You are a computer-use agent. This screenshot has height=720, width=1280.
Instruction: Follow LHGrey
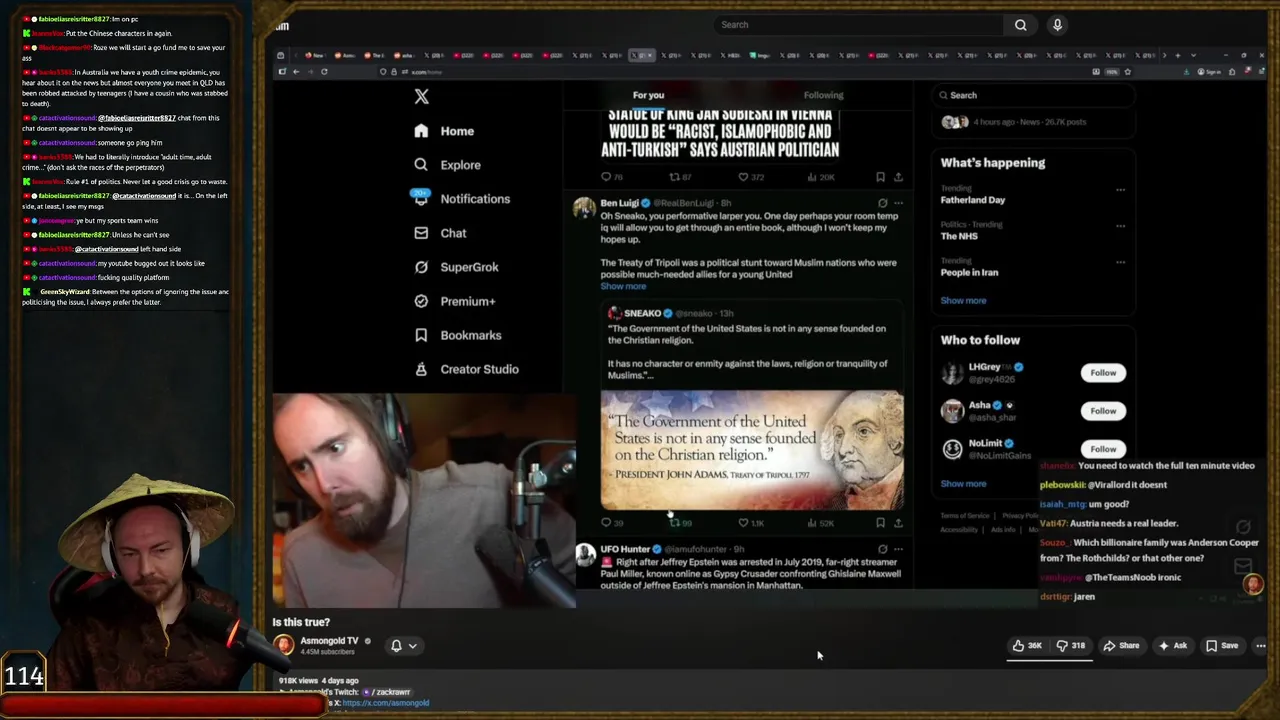(x=1103, y=372)
